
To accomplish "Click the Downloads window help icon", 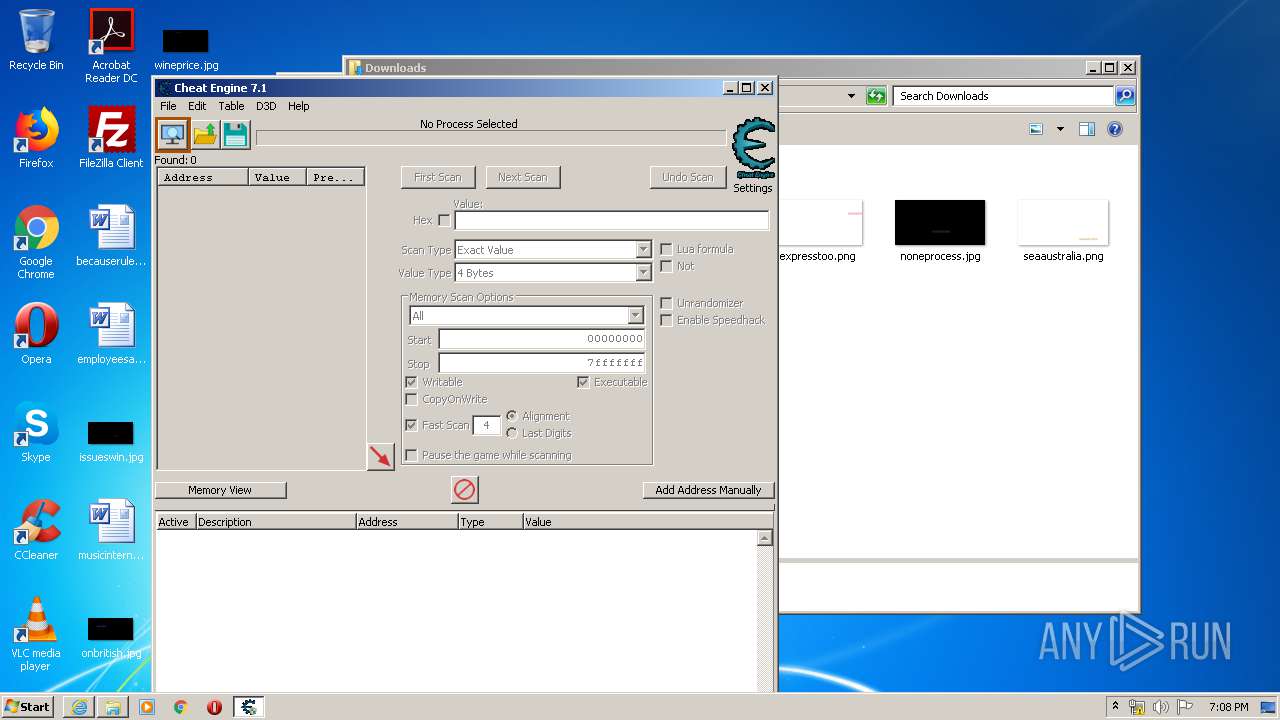I will (1115, 129).
